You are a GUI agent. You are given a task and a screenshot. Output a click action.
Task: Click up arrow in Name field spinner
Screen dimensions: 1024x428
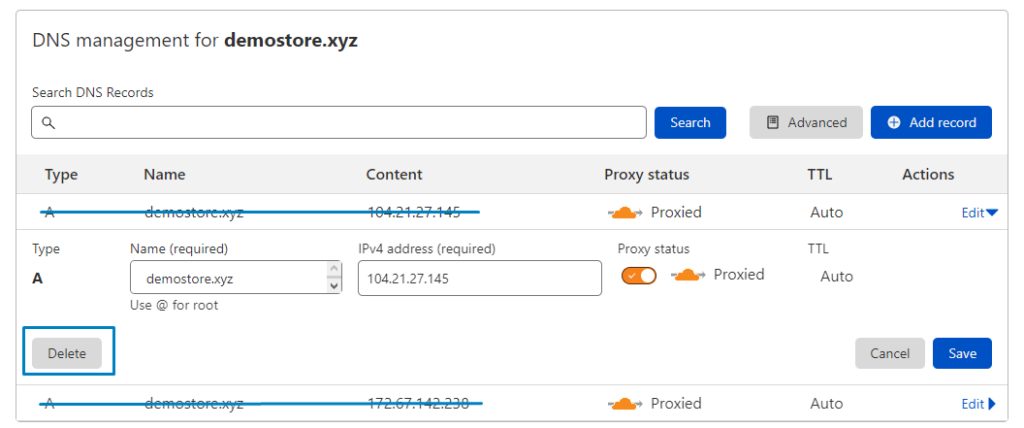click(334, 269)
